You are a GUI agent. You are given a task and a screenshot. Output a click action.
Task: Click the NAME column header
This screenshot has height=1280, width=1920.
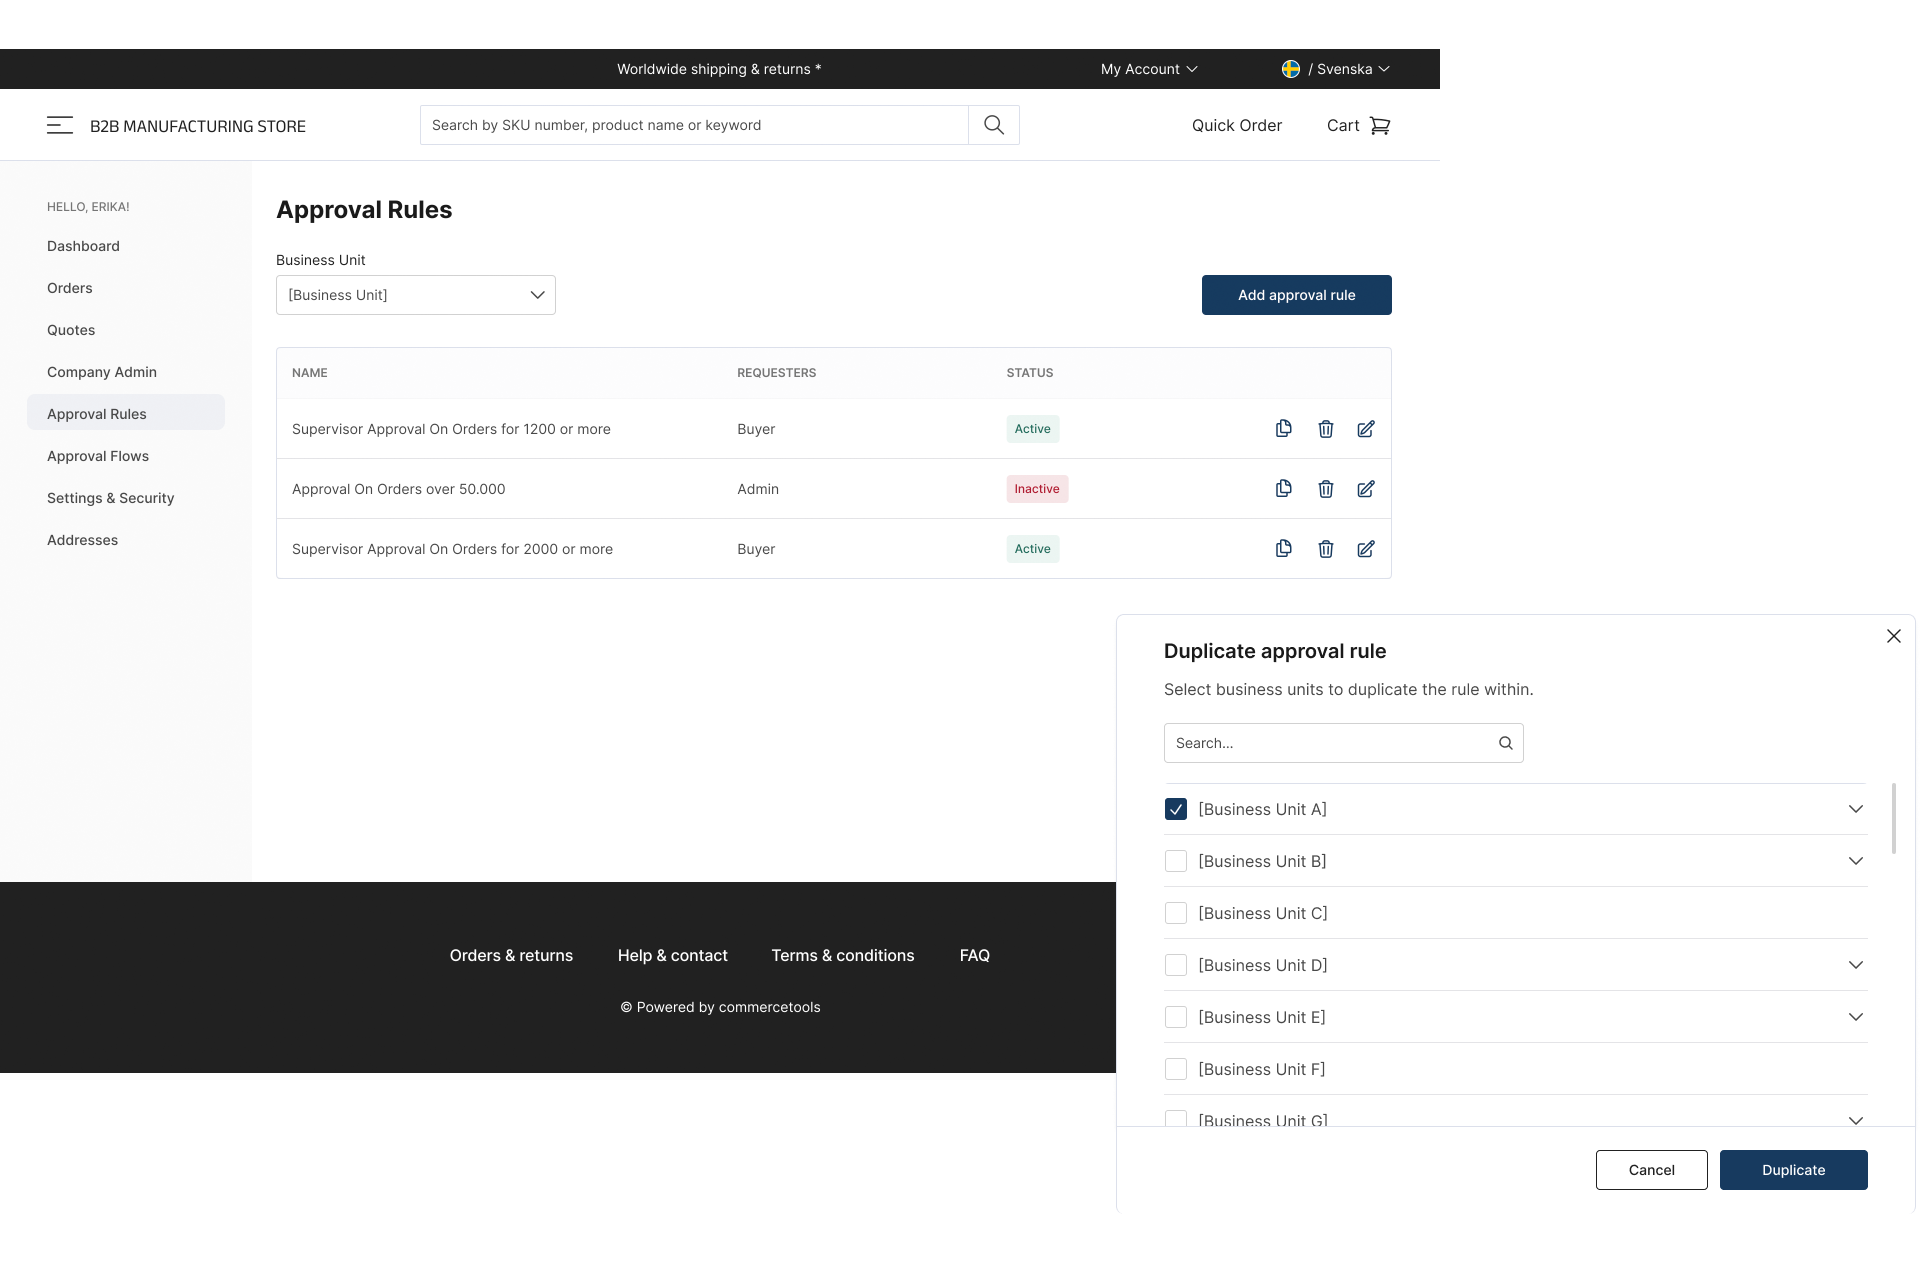310,373
